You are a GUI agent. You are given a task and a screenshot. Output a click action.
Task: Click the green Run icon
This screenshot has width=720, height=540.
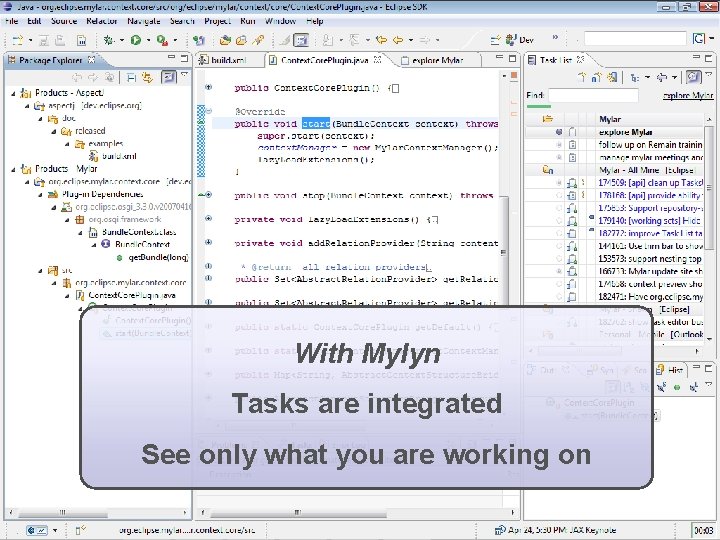tap(135, 40)
